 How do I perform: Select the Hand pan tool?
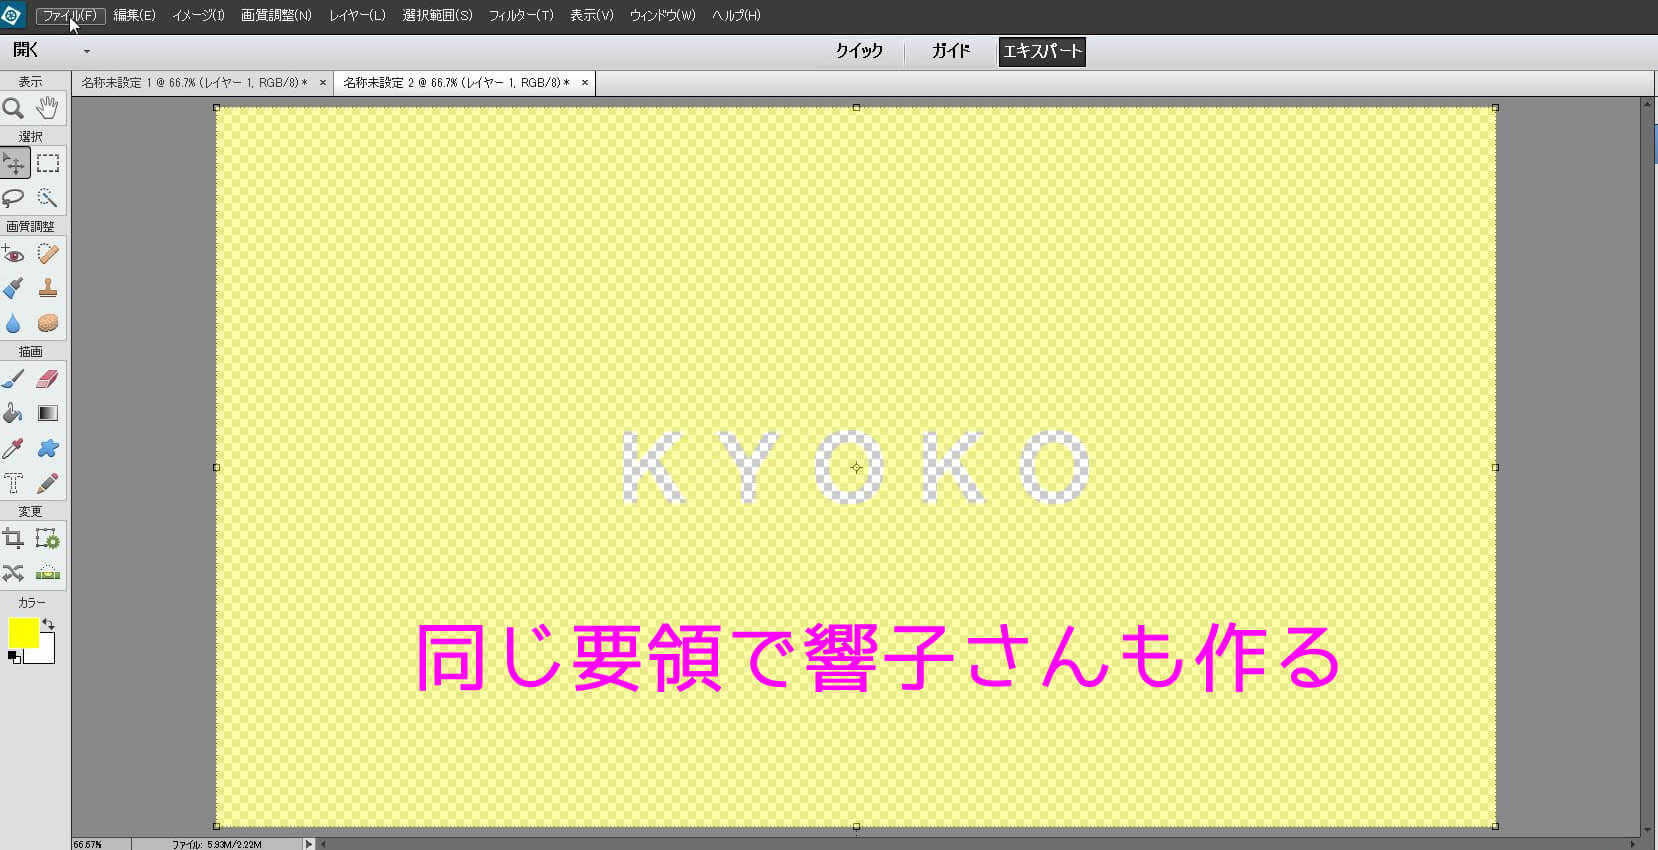(x=48, y=108)
